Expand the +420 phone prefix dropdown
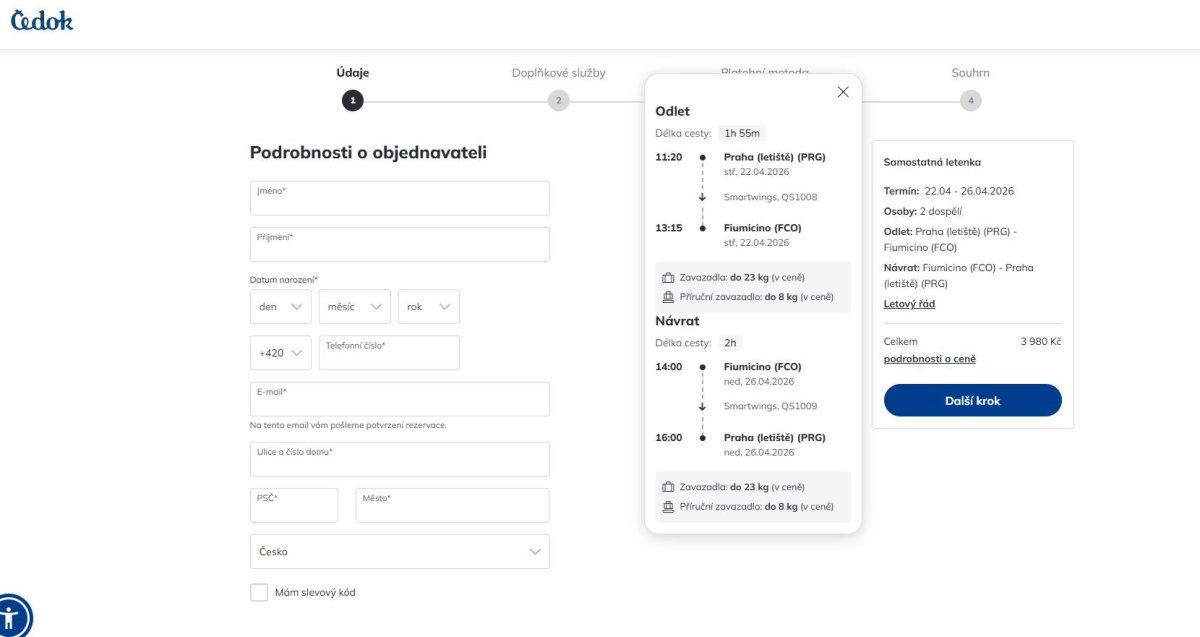 280,353
